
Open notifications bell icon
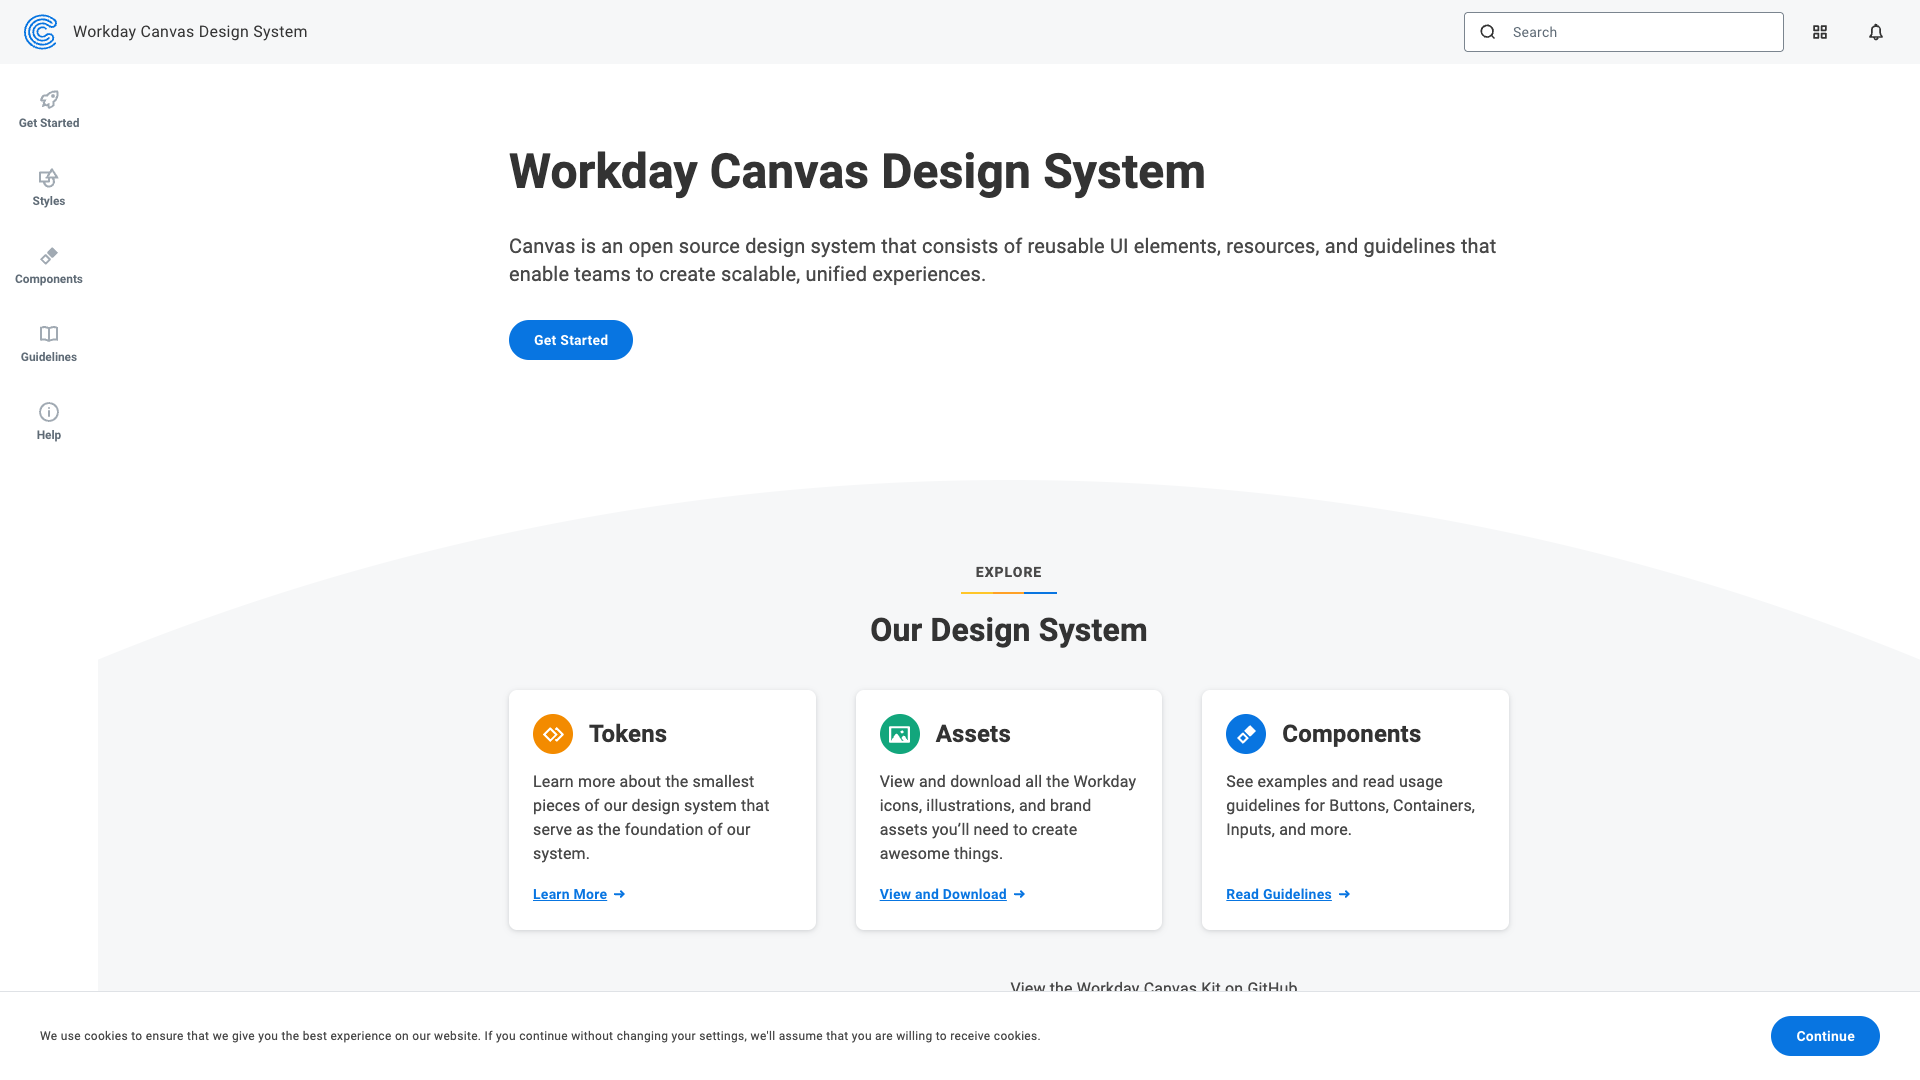(1876, 32)
